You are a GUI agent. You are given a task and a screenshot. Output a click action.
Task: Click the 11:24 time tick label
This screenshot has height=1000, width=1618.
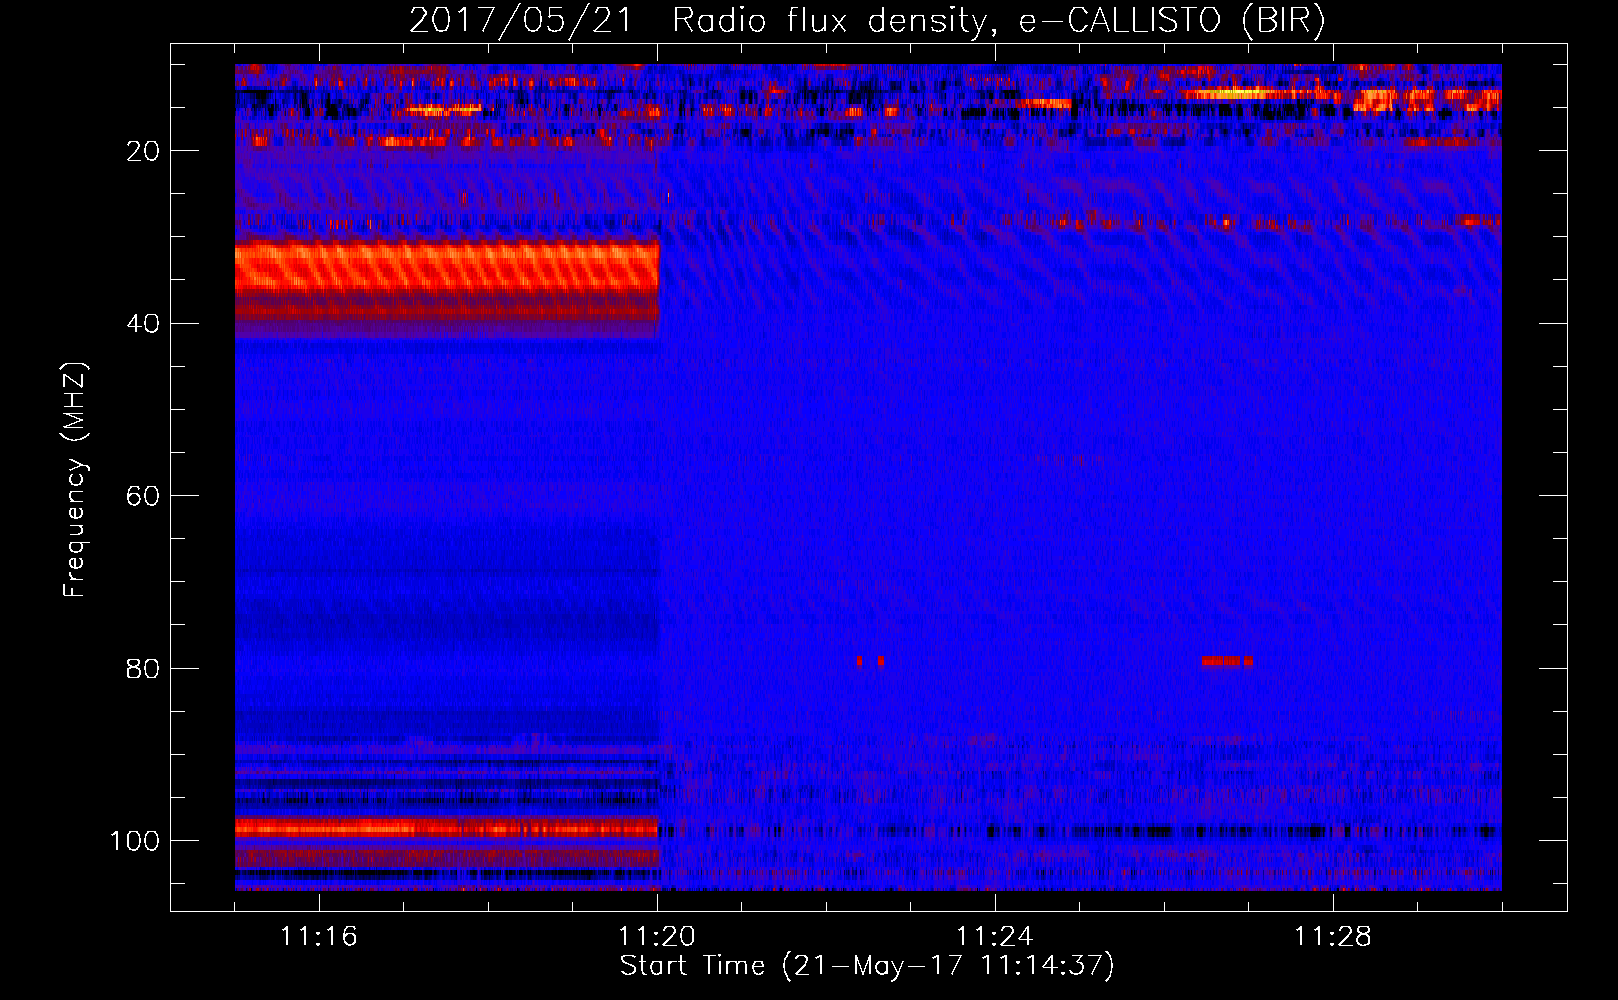pos(995,937)
